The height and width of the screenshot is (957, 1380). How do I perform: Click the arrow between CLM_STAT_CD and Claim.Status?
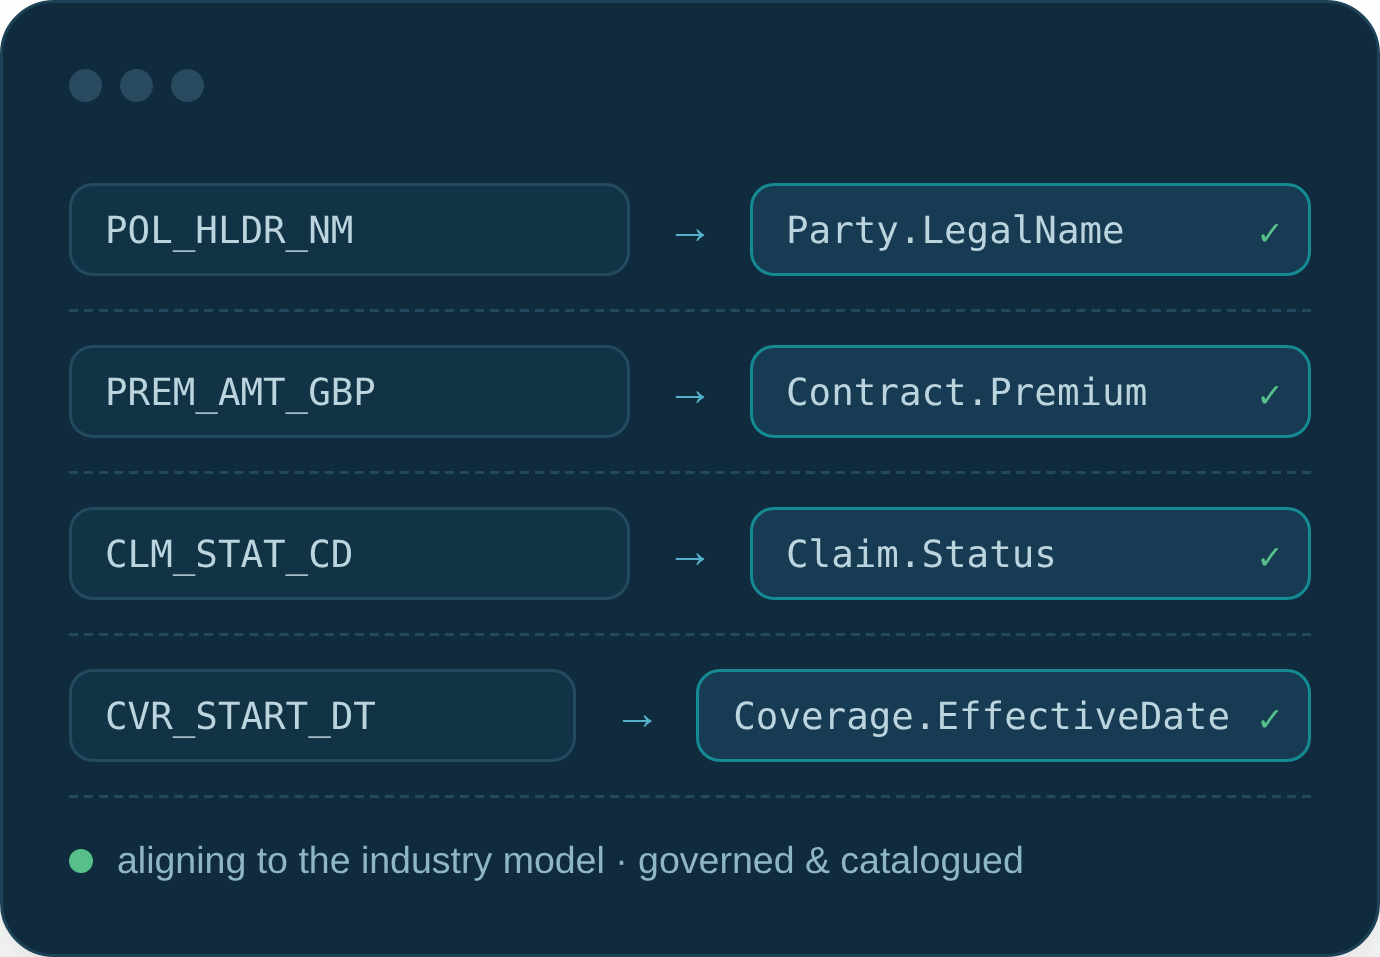click(x=690, y=559)
